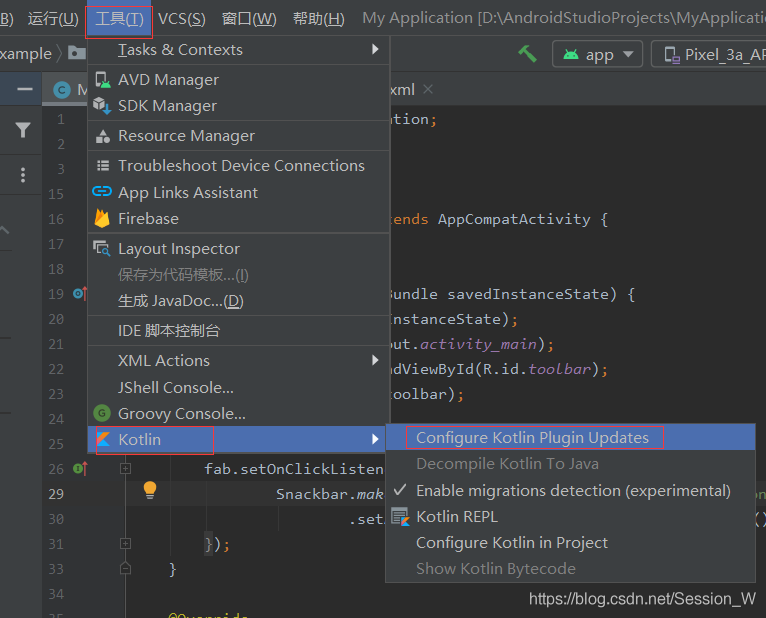Click the minimize dash icon in left panel
Image resolution: width=766 pixels, height=618 pixels.
pyautogui.click(x=25, y=89)
